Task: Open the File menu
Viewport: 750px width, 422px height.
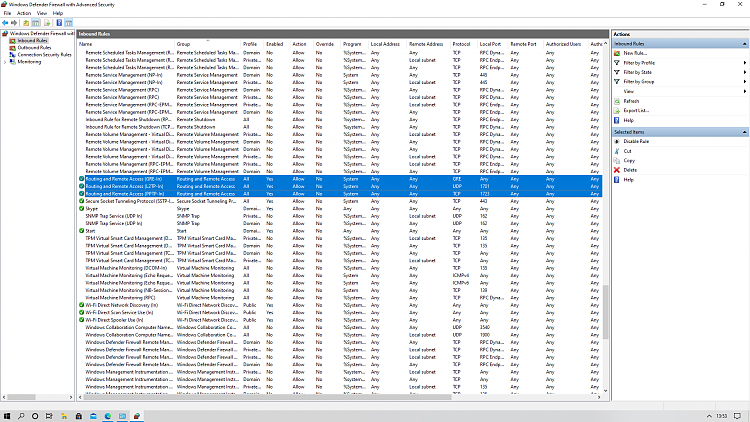Action: pyautogui.click(x=7, y=13)
